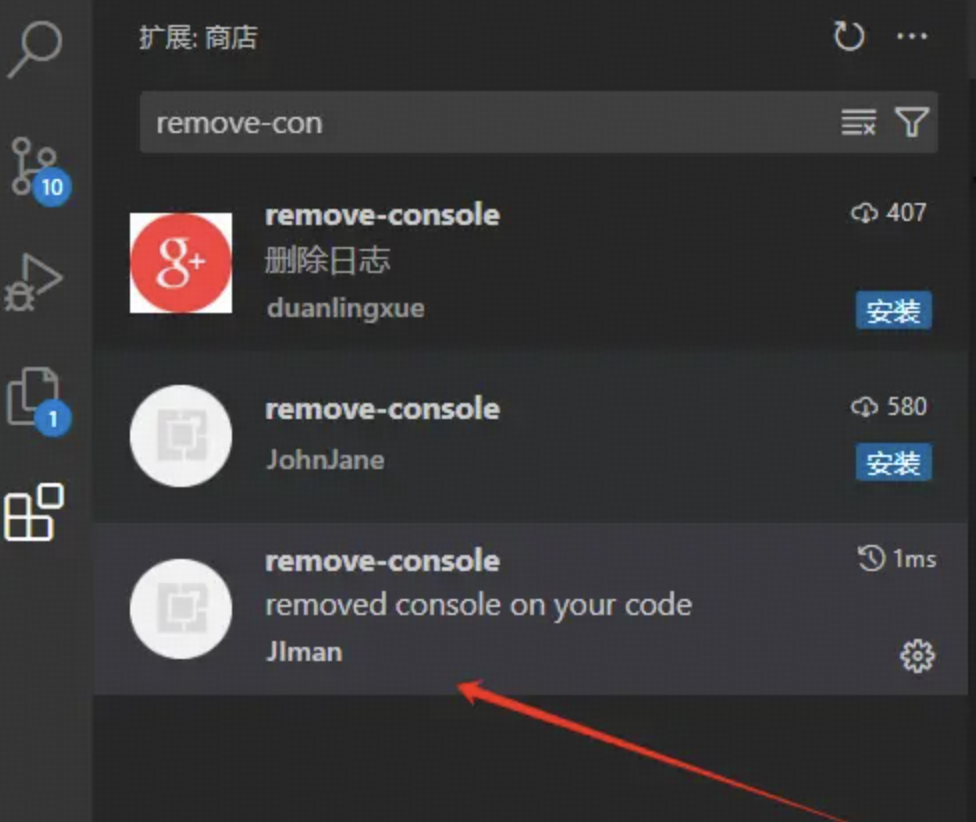The image size is (976, 822).
Task: Open the filter extensions dropdown
Action: pyautogui.click(x=912, y=121)
